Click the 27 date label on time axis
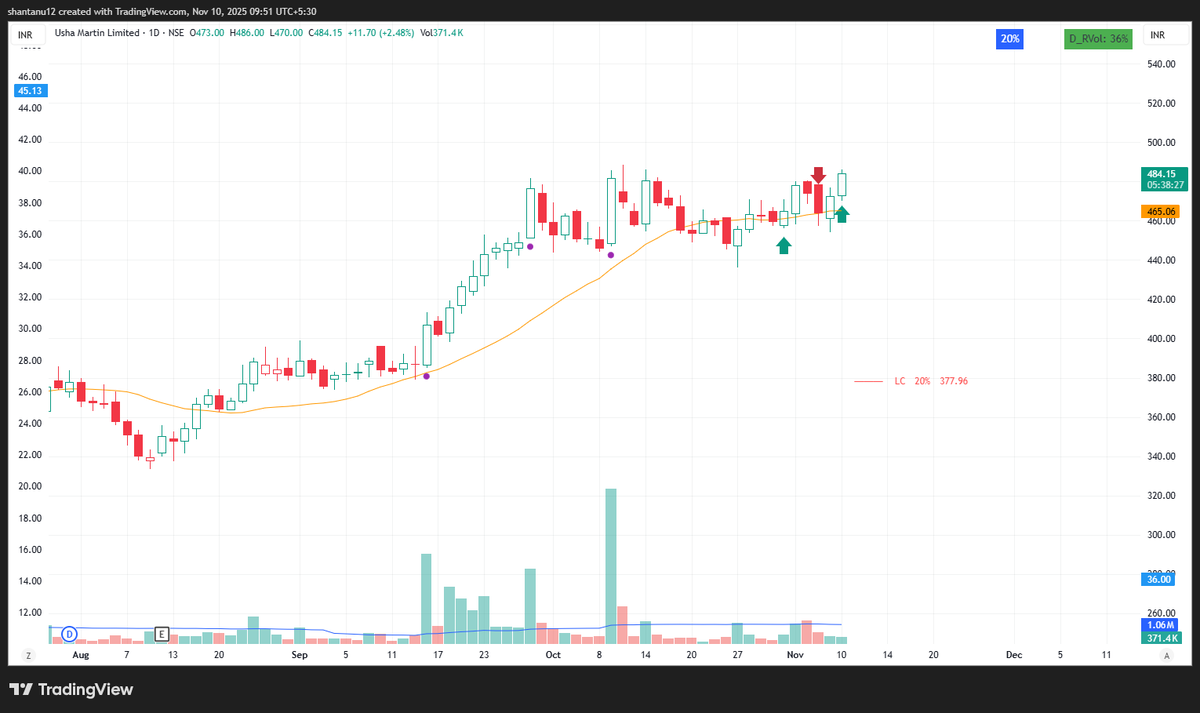The height and width of the screenshot is (713, 1200). click(x=737, y=655)
